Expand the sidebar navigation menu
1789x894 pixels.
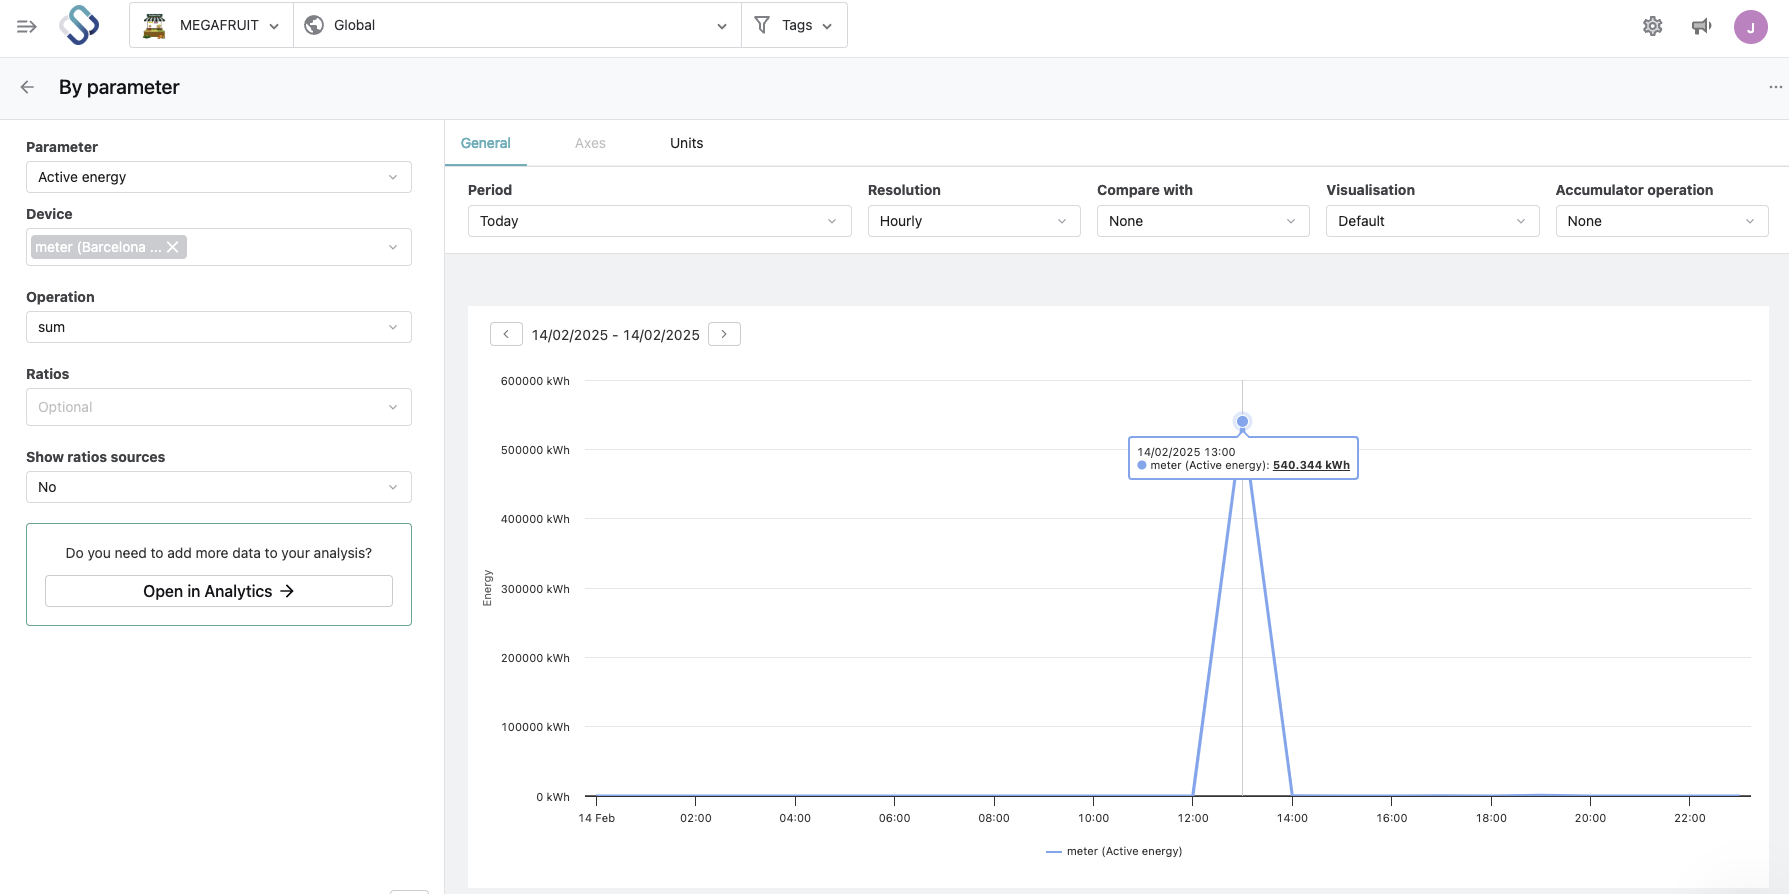click(27, 26)
